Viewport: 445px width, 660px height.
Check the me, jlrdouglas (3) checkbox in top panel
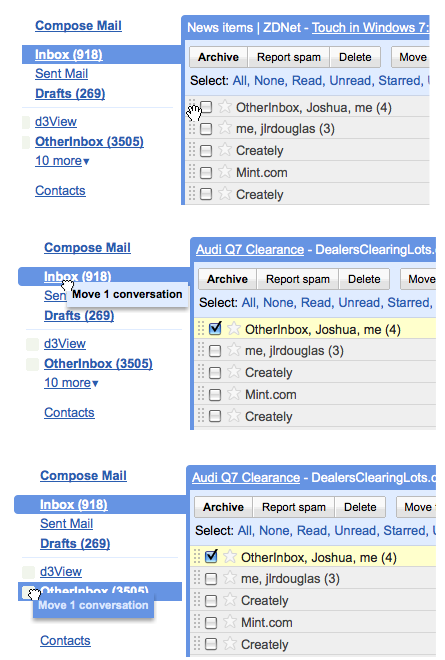(x=206, y=128)
